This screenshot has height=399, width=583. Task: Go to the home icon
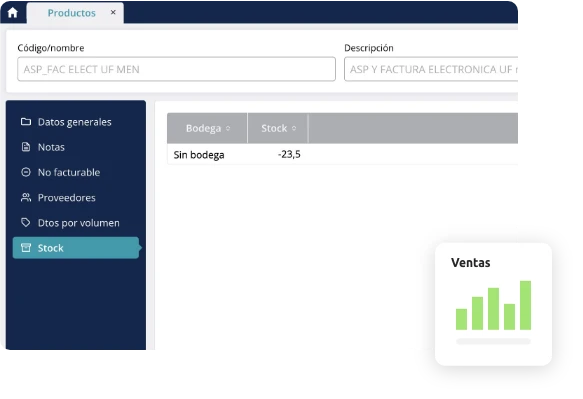[x=13, y=13]
